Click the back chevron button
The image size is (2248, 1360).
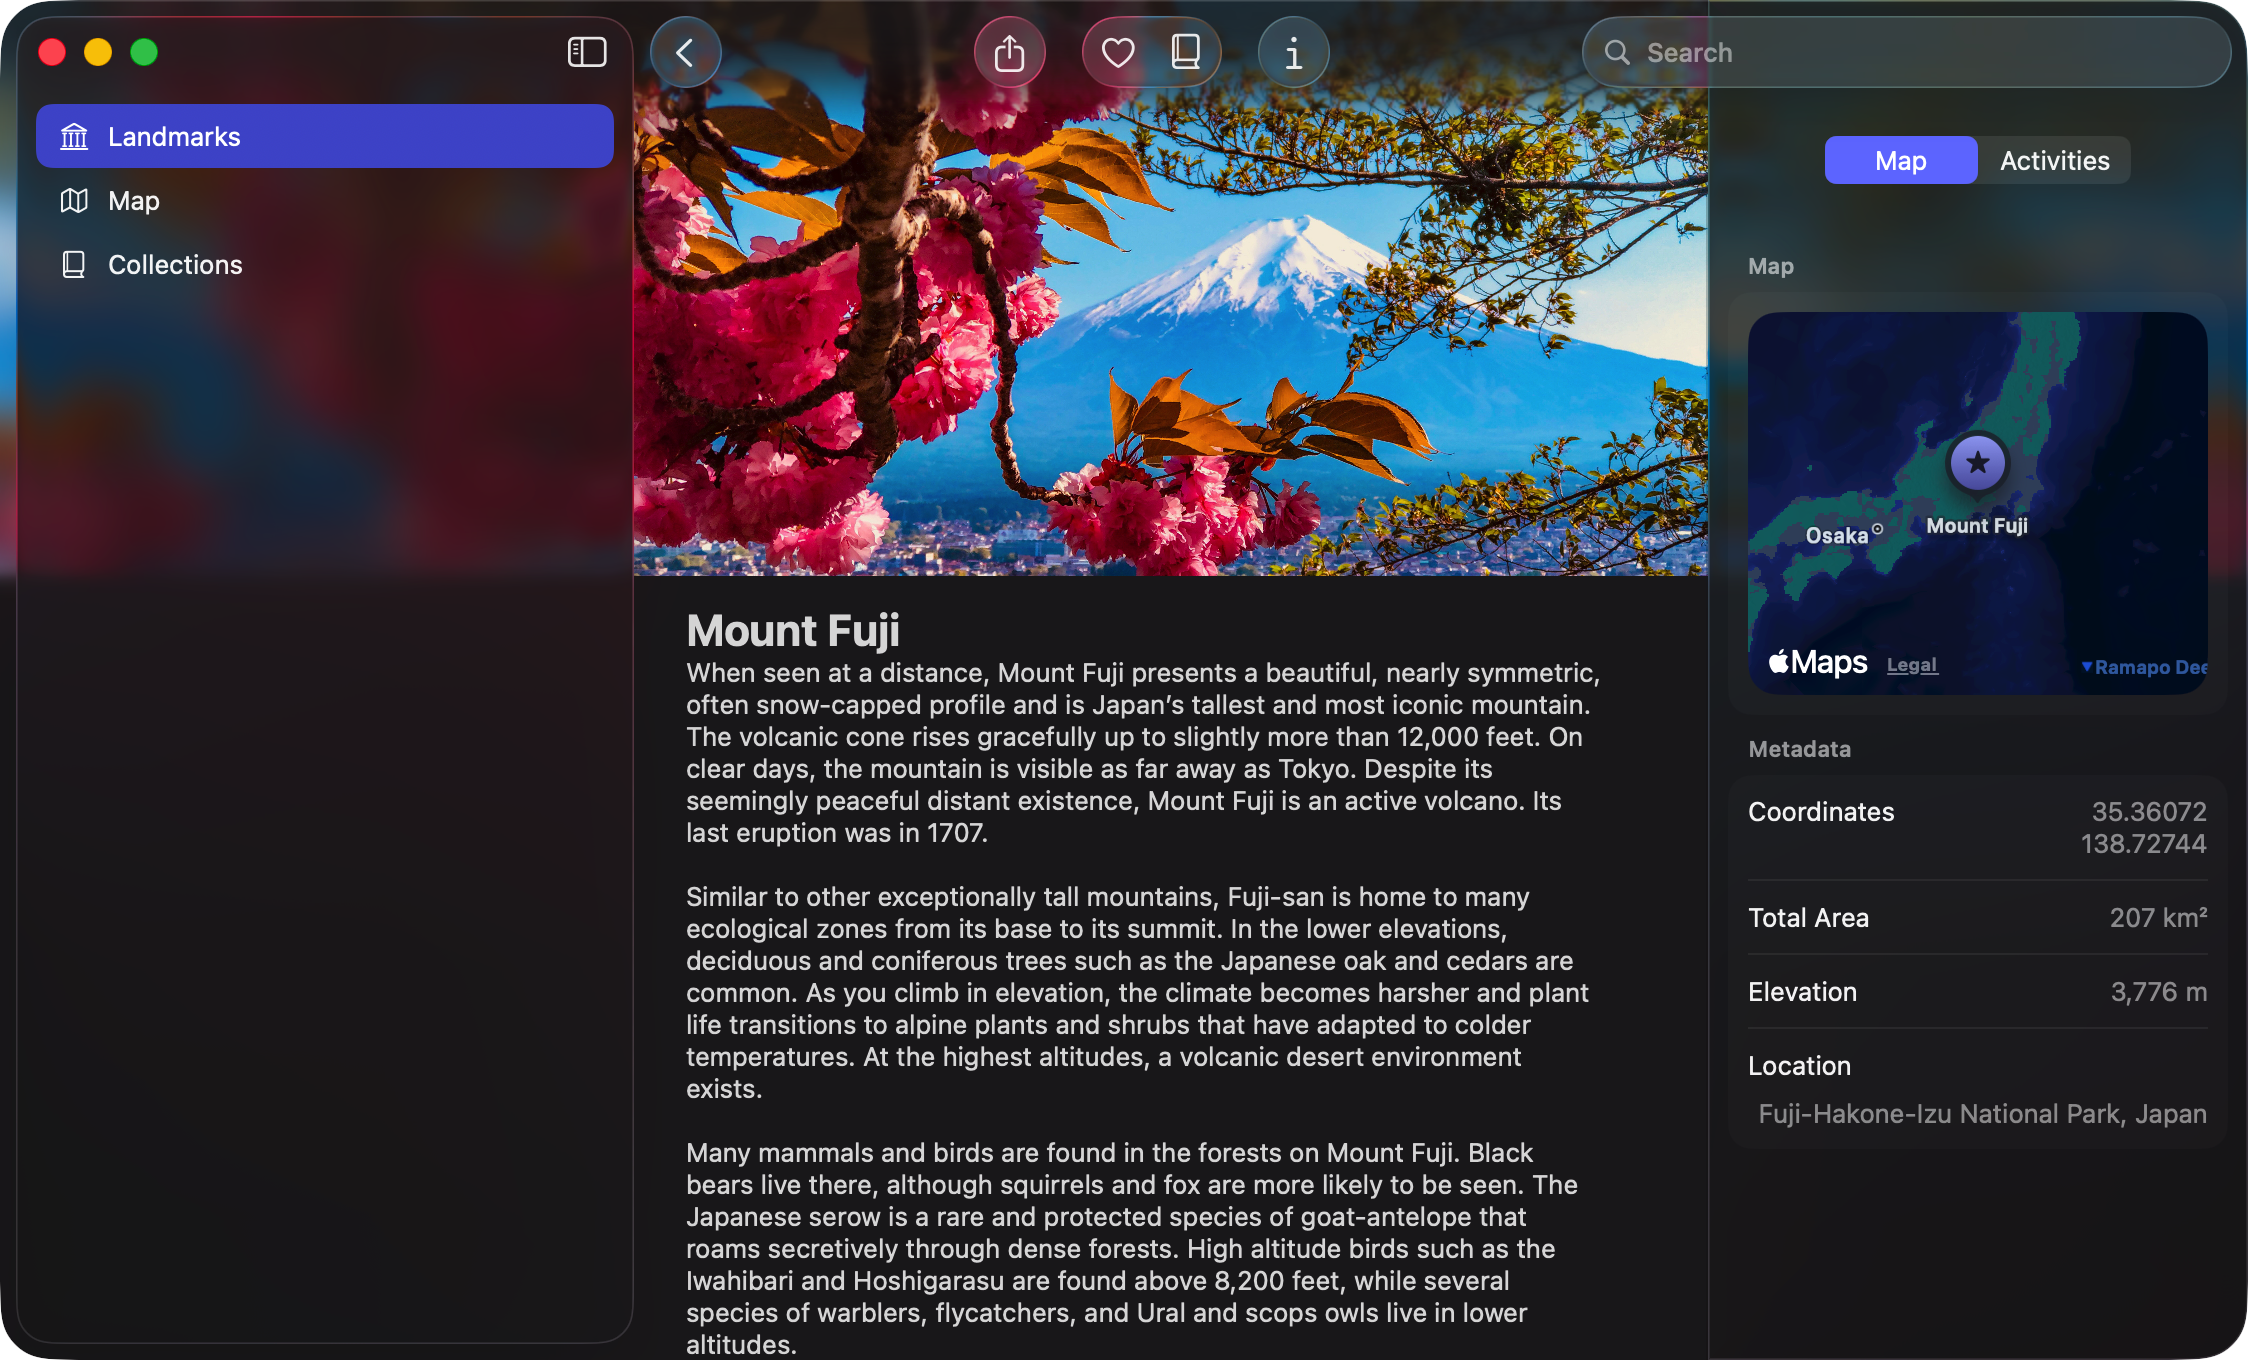[x=686, y=52]
